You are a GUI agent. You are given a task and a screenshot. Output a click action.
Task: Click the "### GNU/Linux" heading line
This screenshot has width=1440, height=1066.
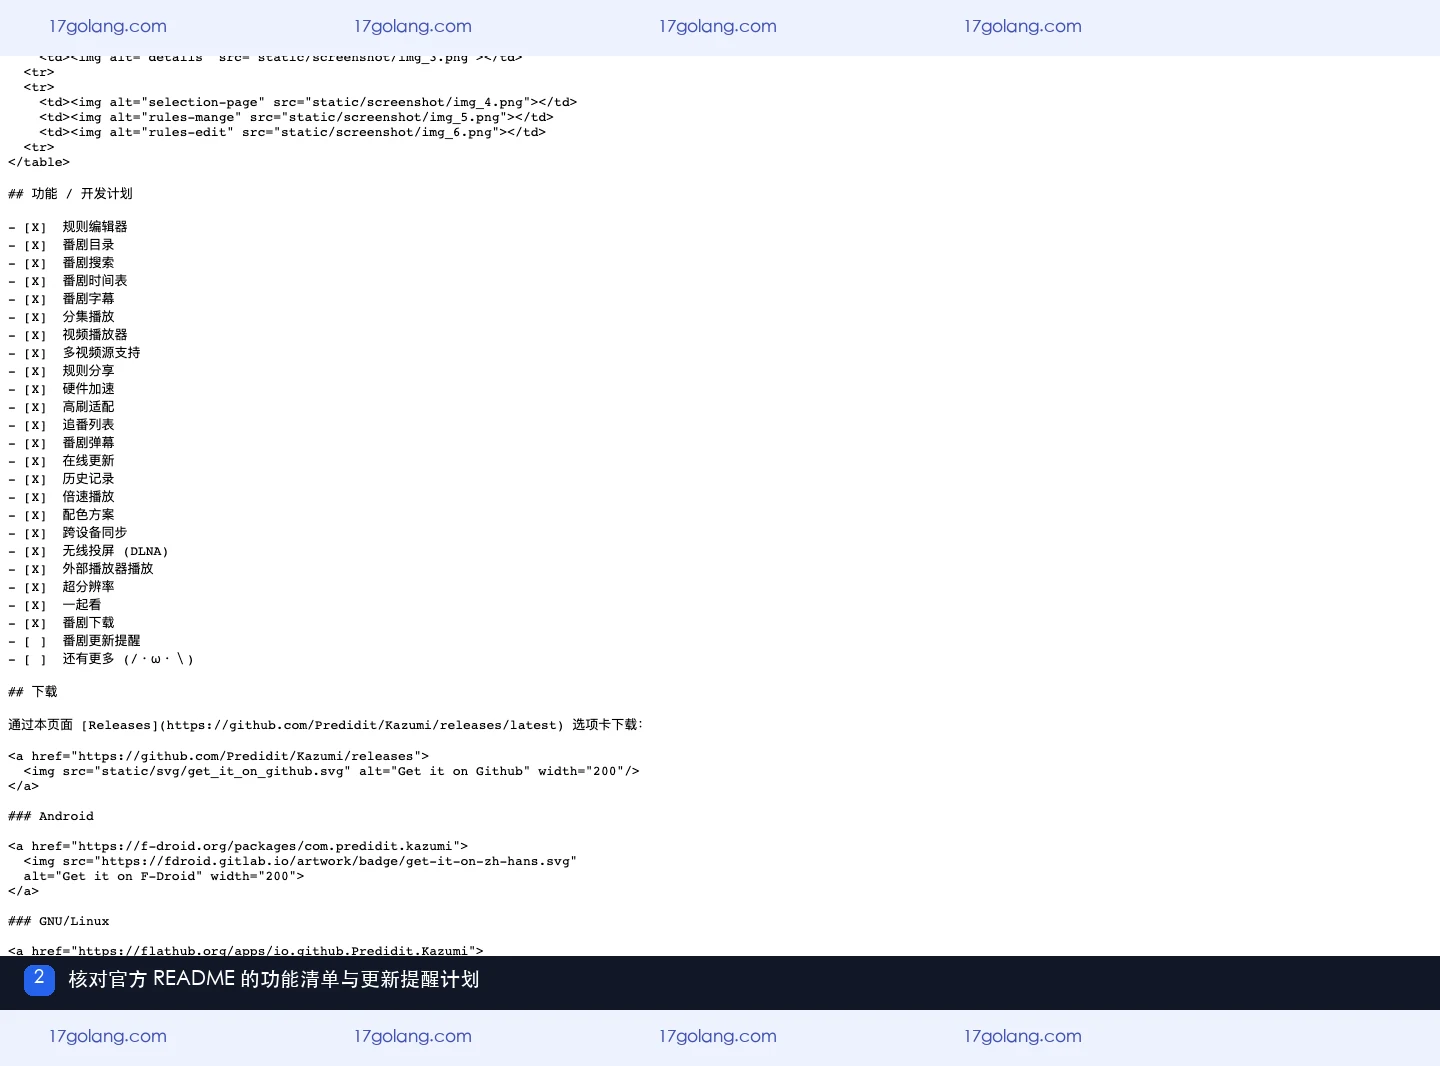59,921
